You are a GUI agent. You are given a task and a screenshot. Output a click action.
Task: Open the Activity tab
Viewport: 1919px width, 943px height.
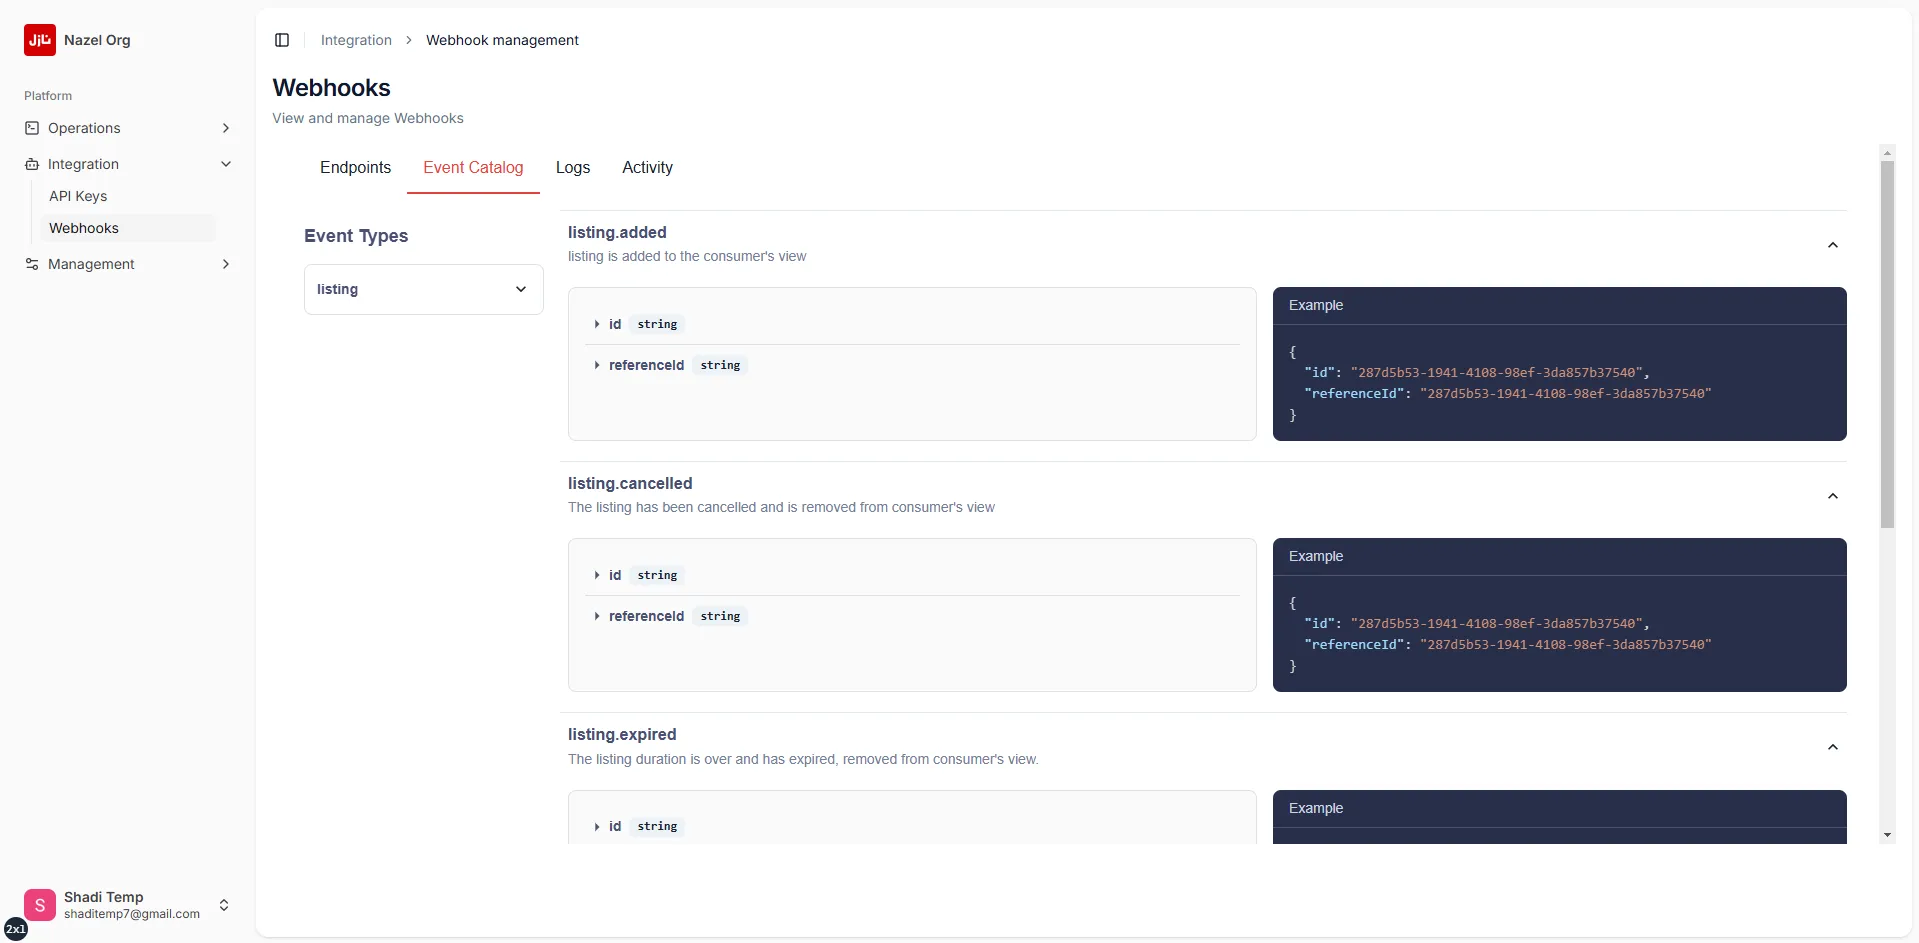pos(646,167)
